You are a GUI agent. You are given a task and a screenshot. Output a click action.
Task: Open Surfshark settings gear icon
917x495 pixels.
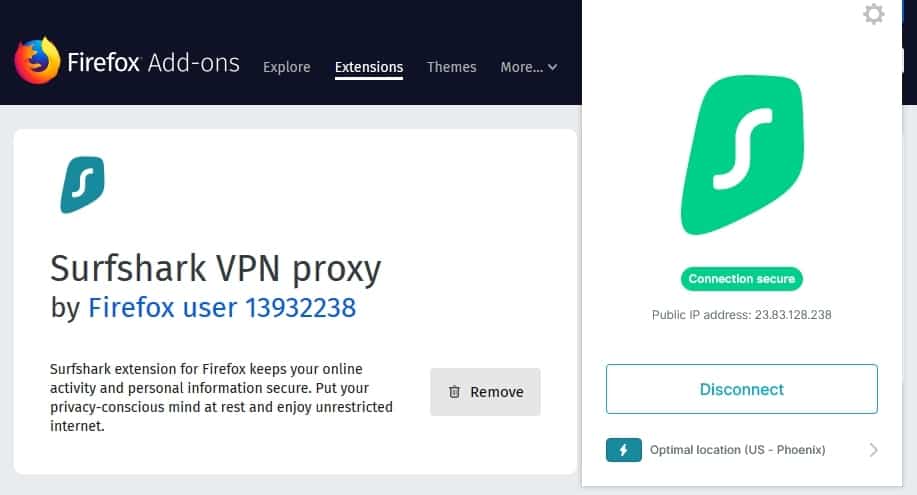873,14
